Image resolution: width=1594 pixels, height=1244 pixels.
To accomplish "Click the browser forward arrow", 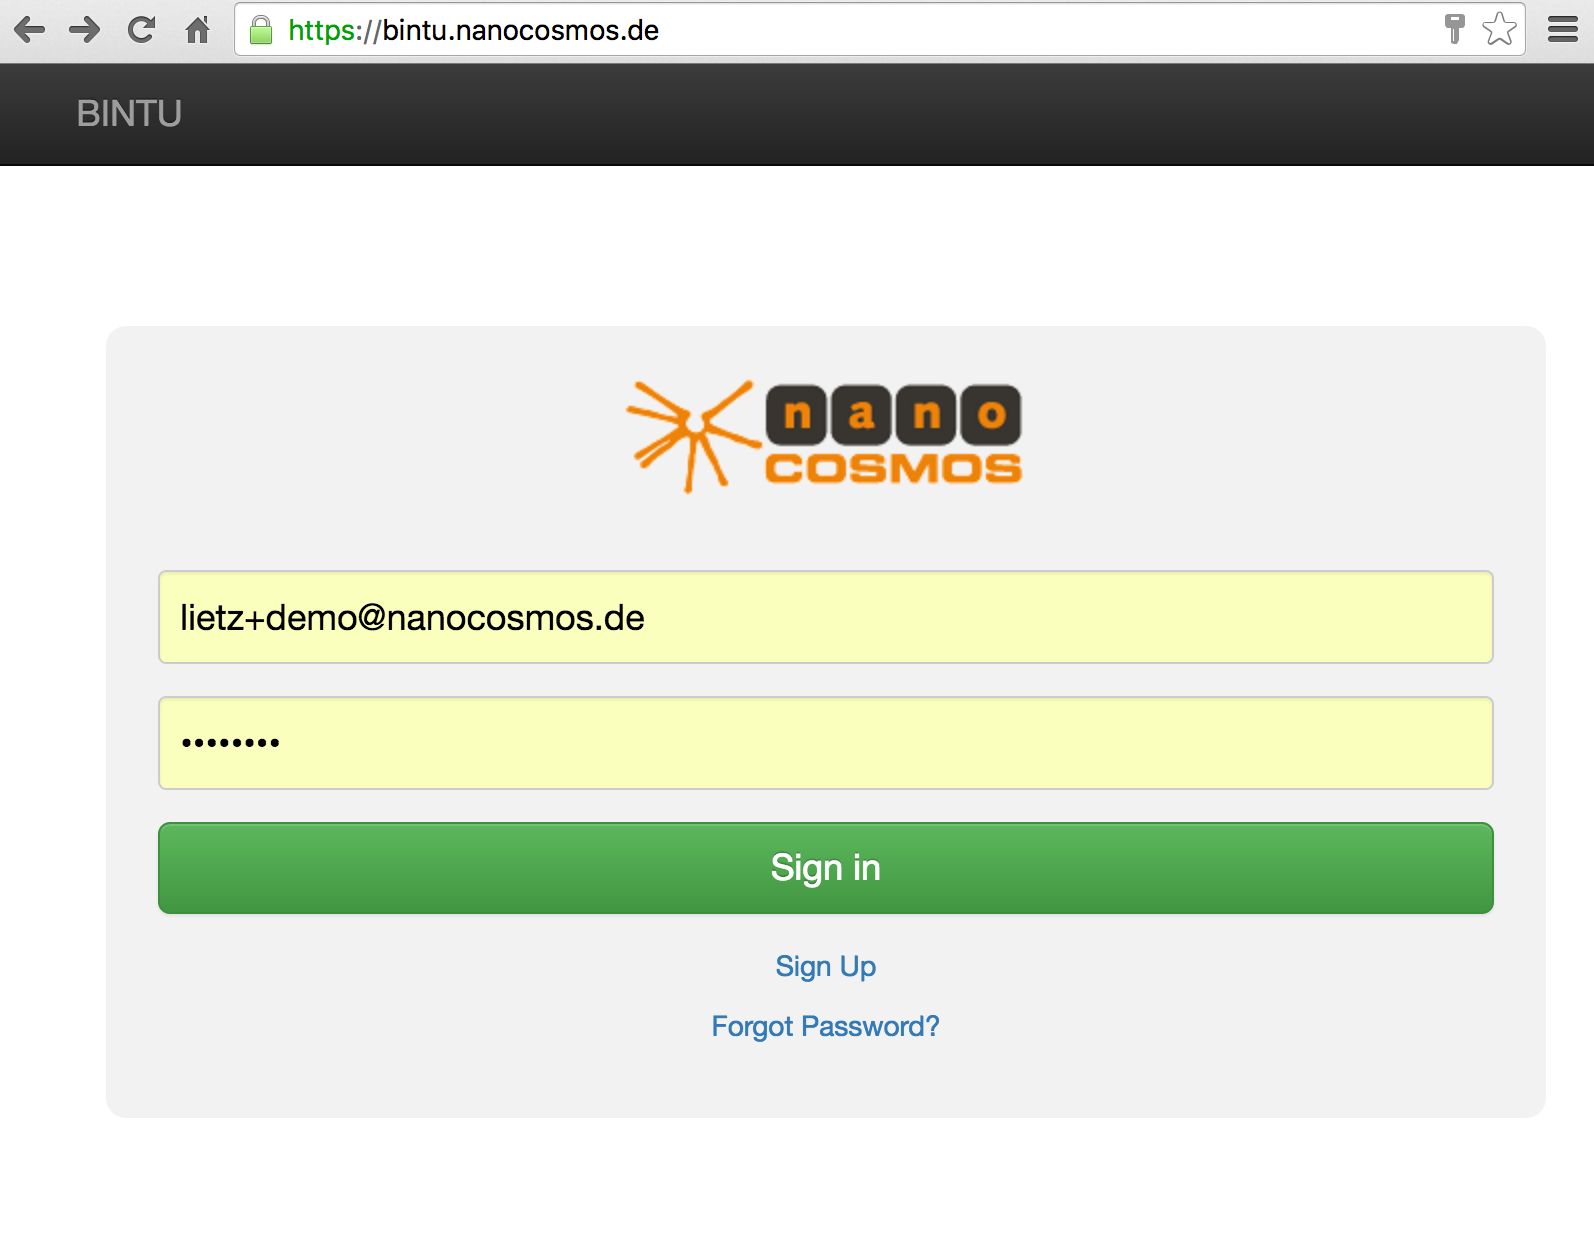I will click(x=85, y=30).
